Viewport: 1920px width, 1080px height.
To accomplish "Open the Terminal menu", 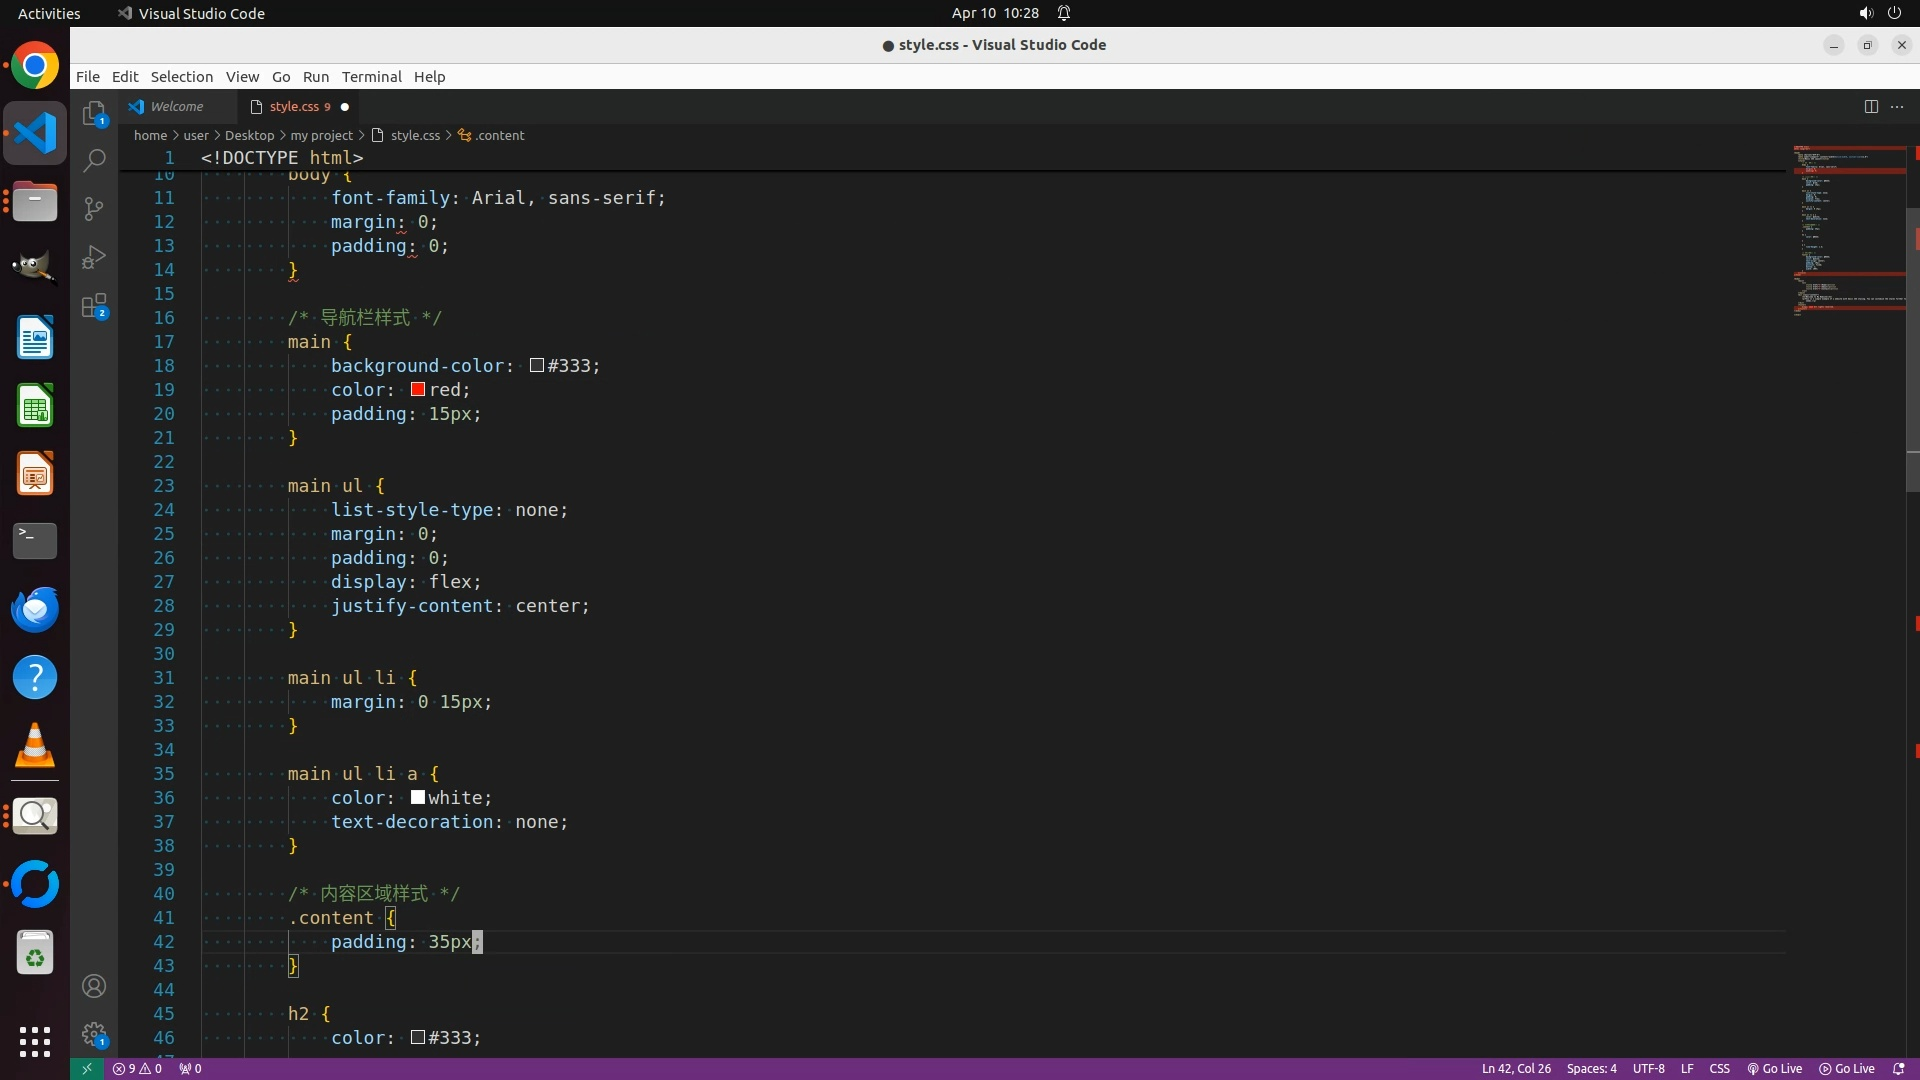I will [x=371, y=77].
